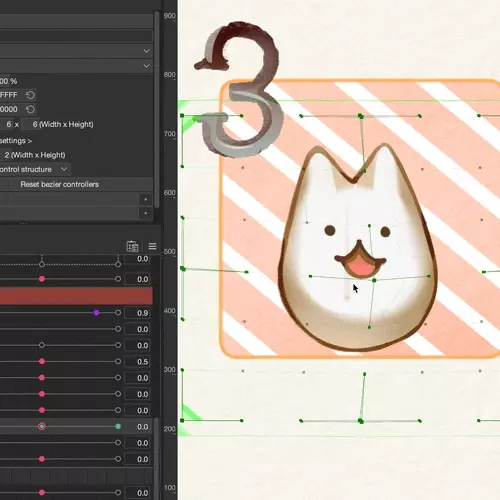Open the parameter panel hamburger menu

pyautogui.click(x=152, y=246)
